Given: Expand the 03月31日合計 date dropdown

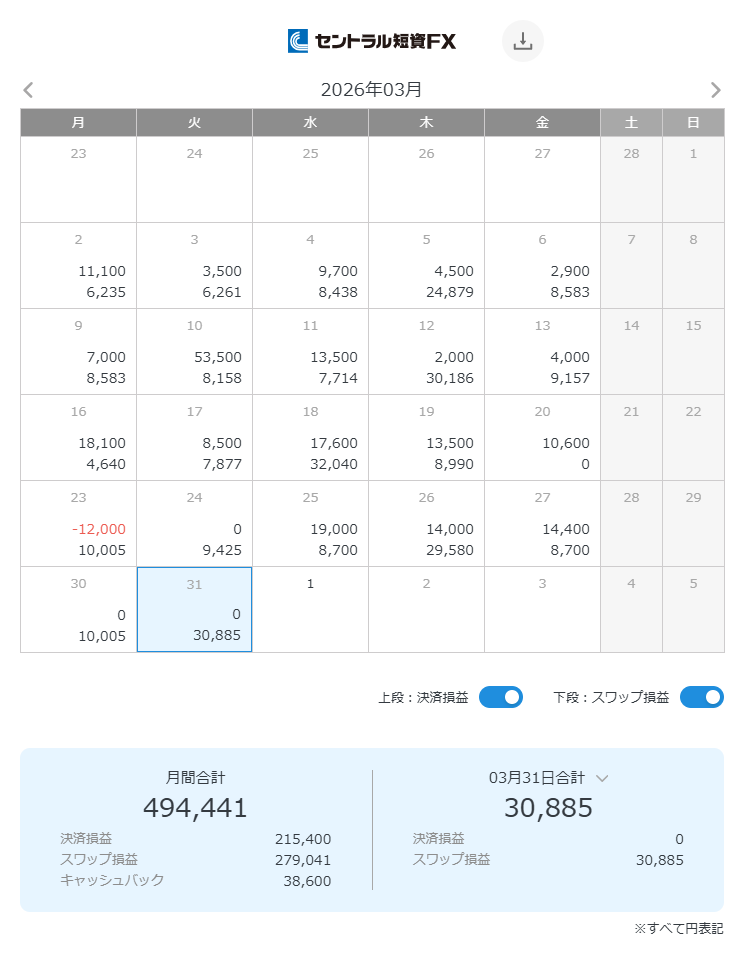Looking at the screenshot, I should [x=602, y=777].
